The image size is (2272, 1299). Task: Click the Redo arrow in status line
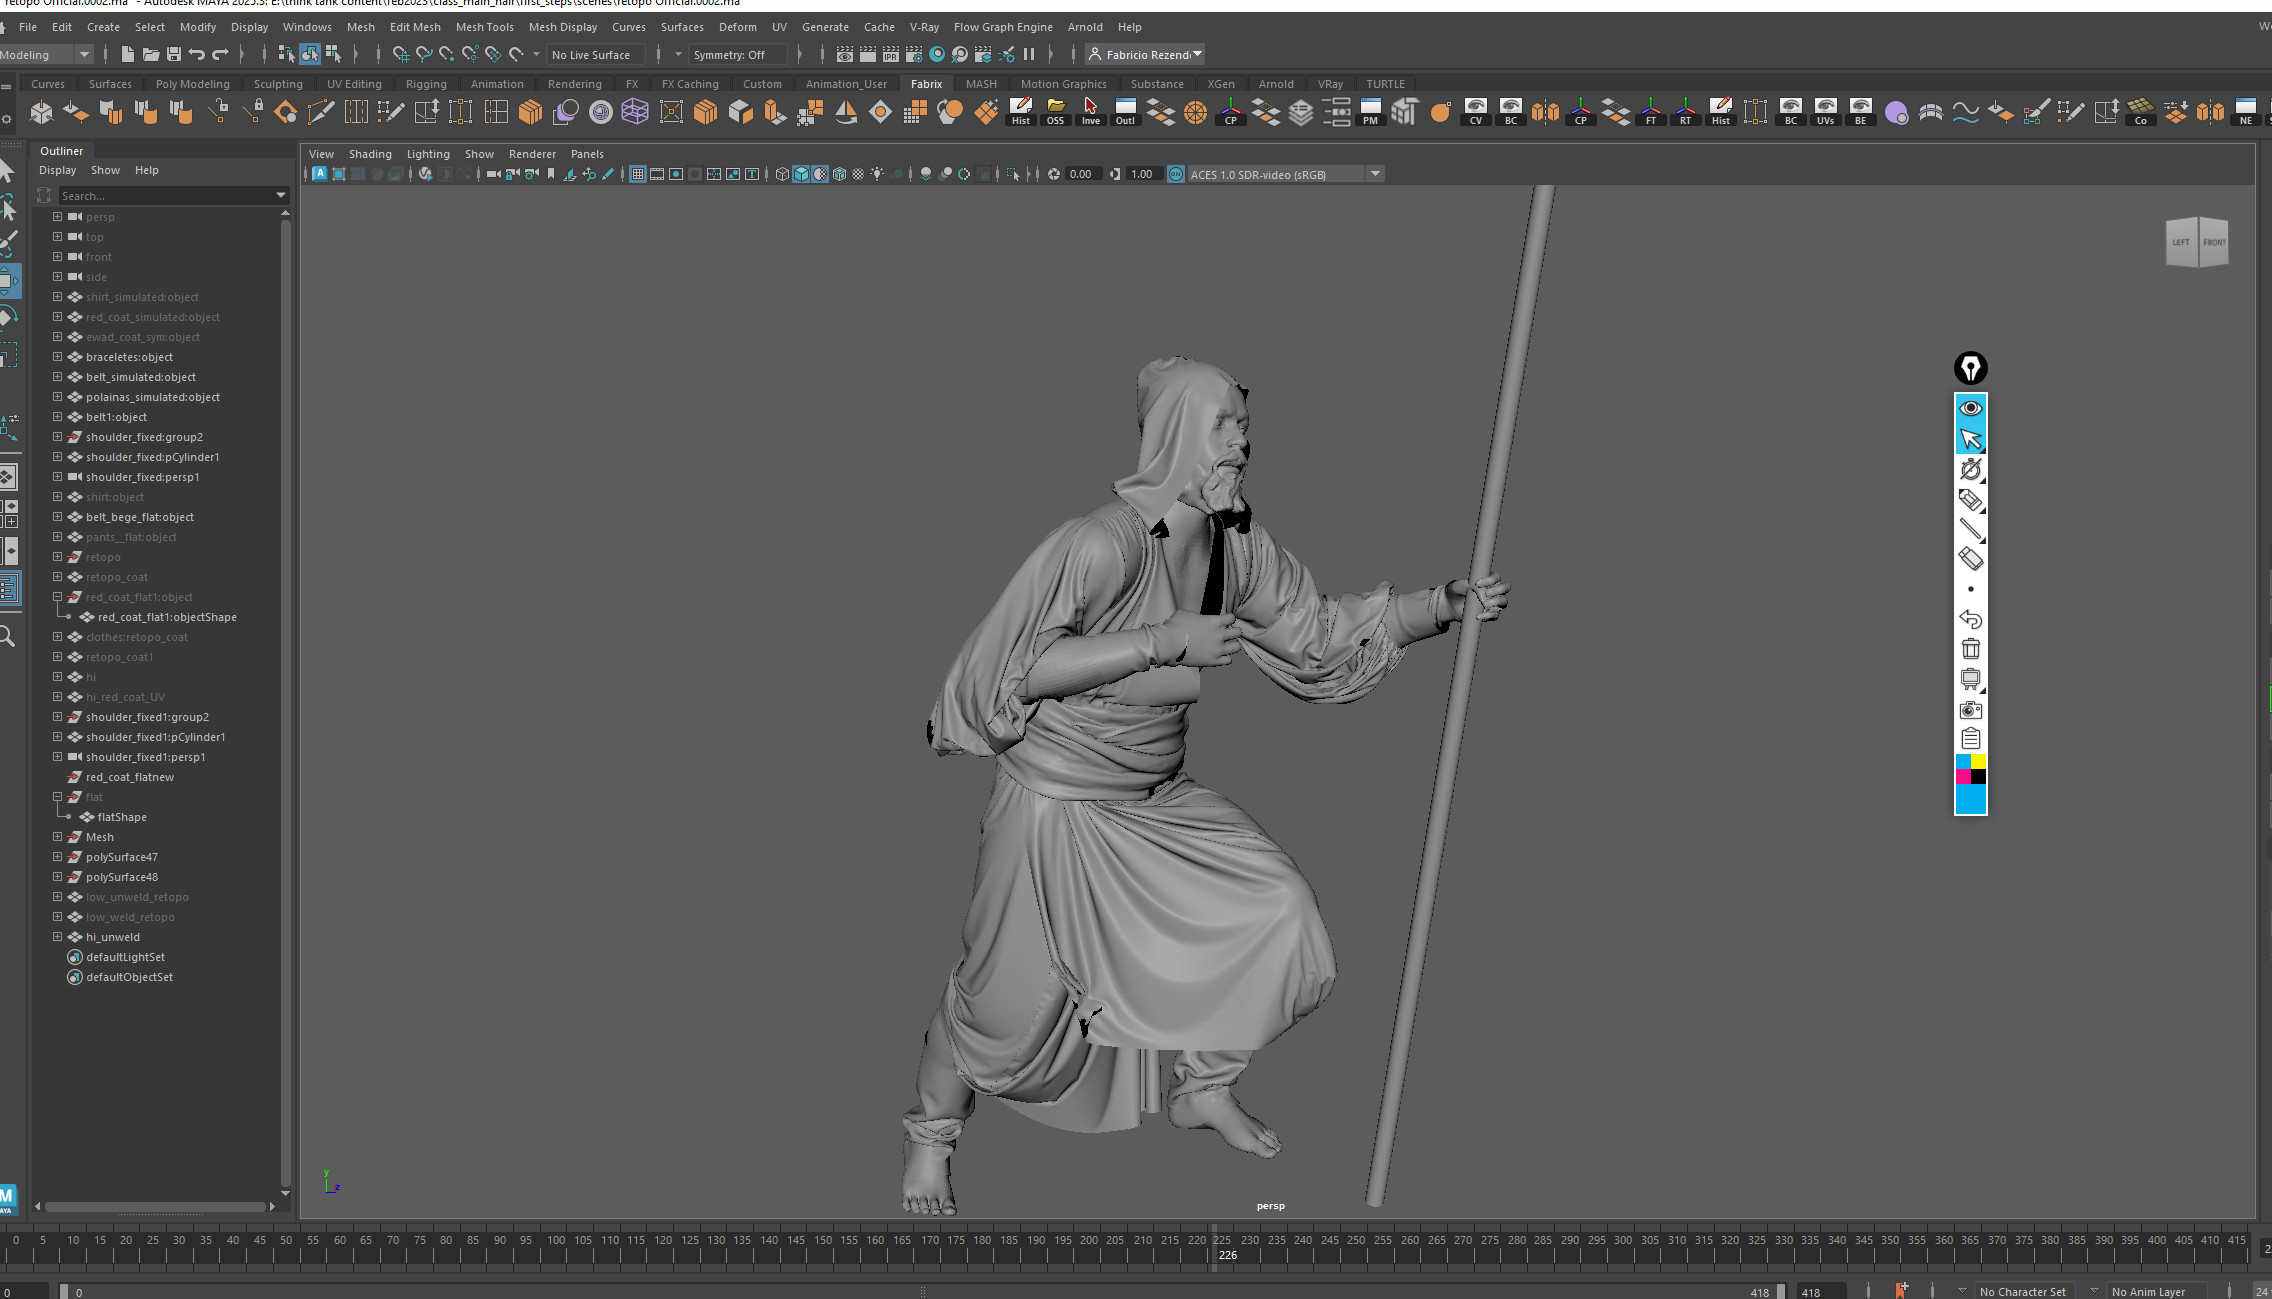[x=220, y=54]
